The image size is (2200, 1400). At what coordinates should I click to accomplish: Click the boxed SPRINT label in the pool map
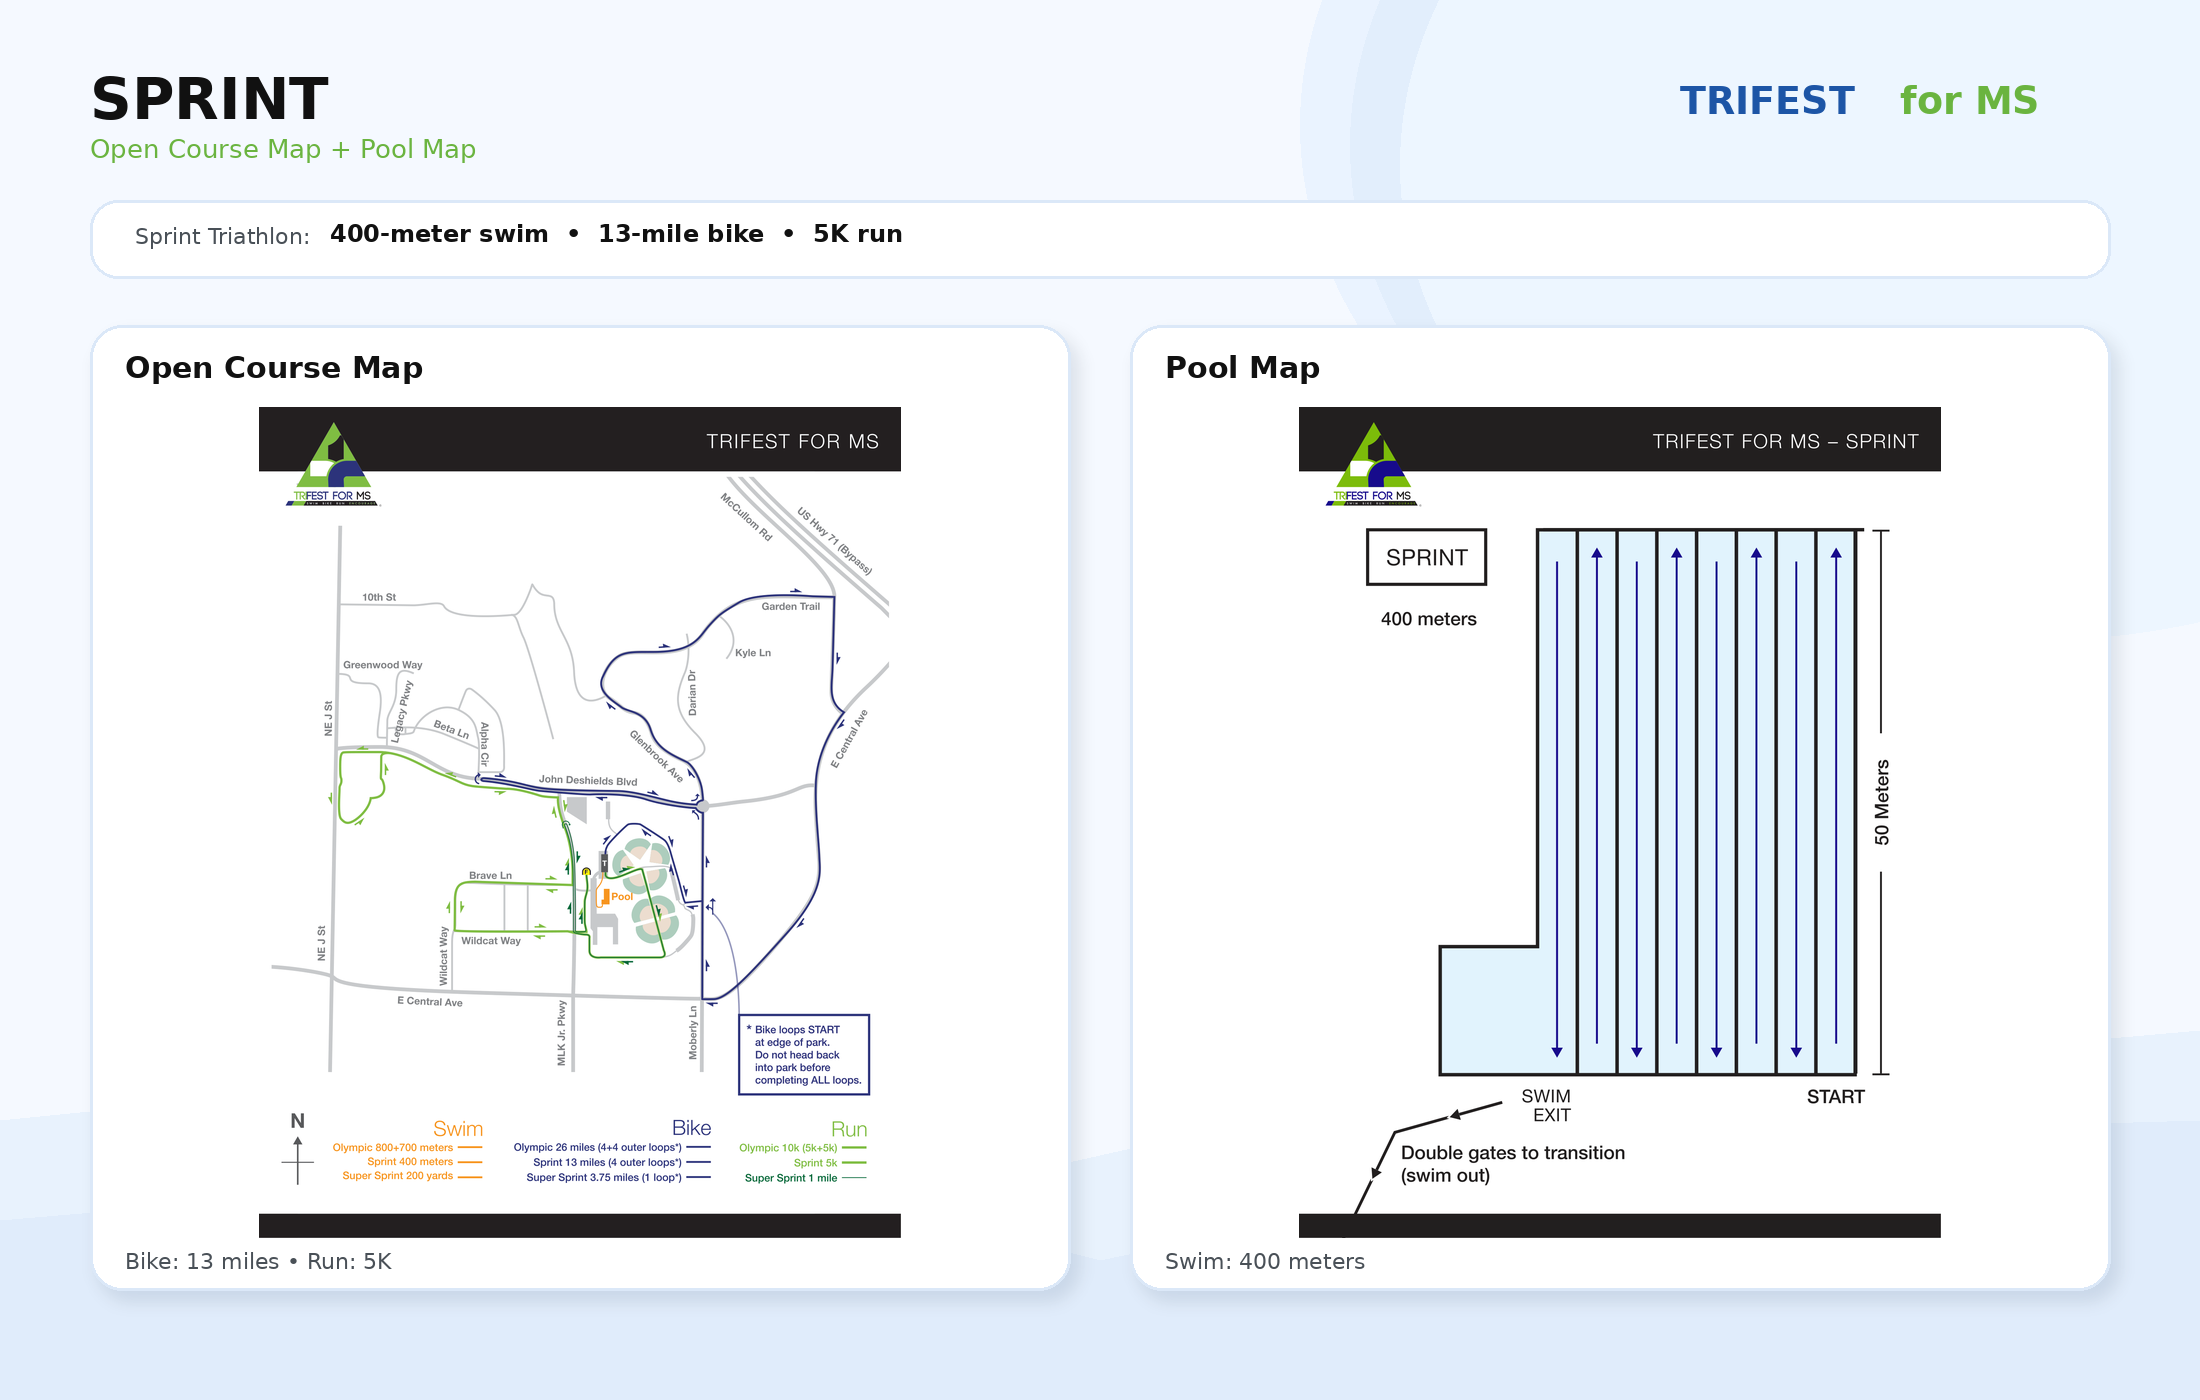pyautogui.click(x=1427, y=557)
